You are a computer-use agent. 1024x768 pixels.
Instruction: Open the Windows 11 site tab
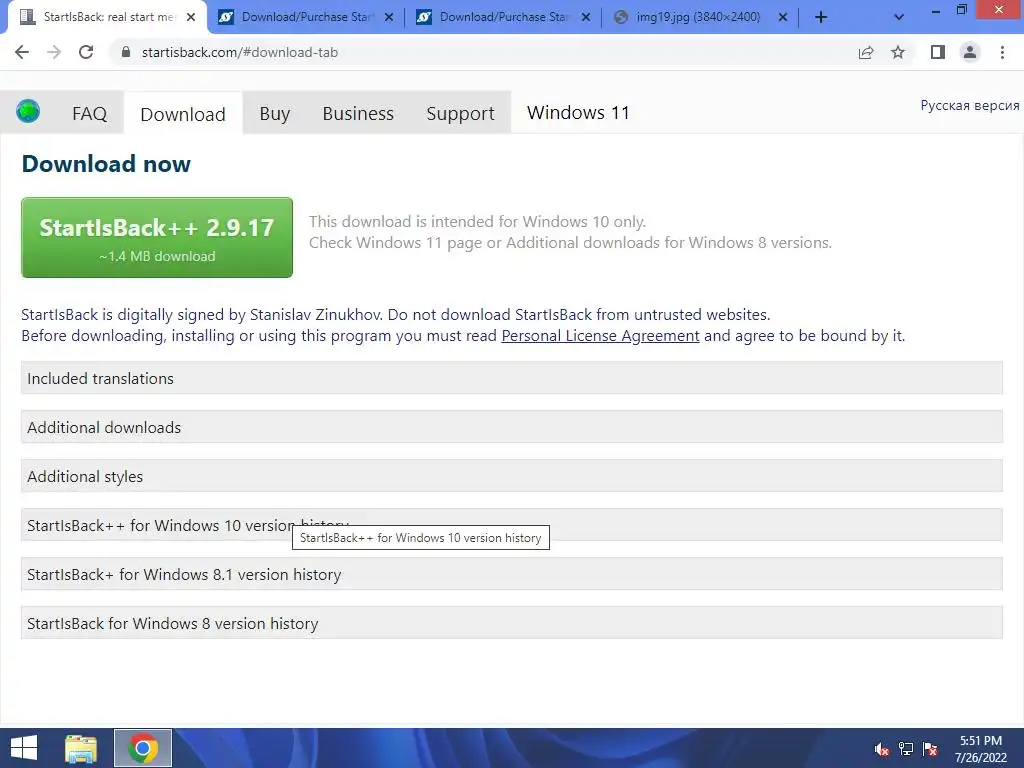tap(578, 113)
